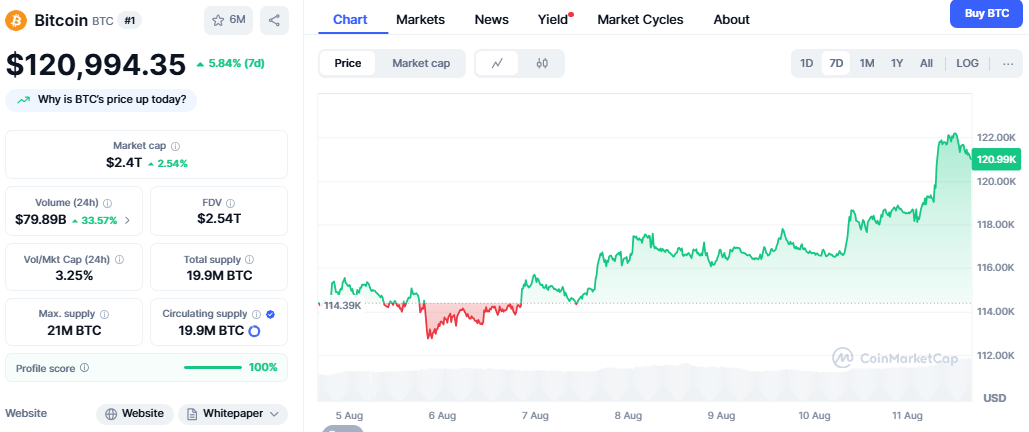Expand Volume (24h) details chevron

(x=127, y=221)
